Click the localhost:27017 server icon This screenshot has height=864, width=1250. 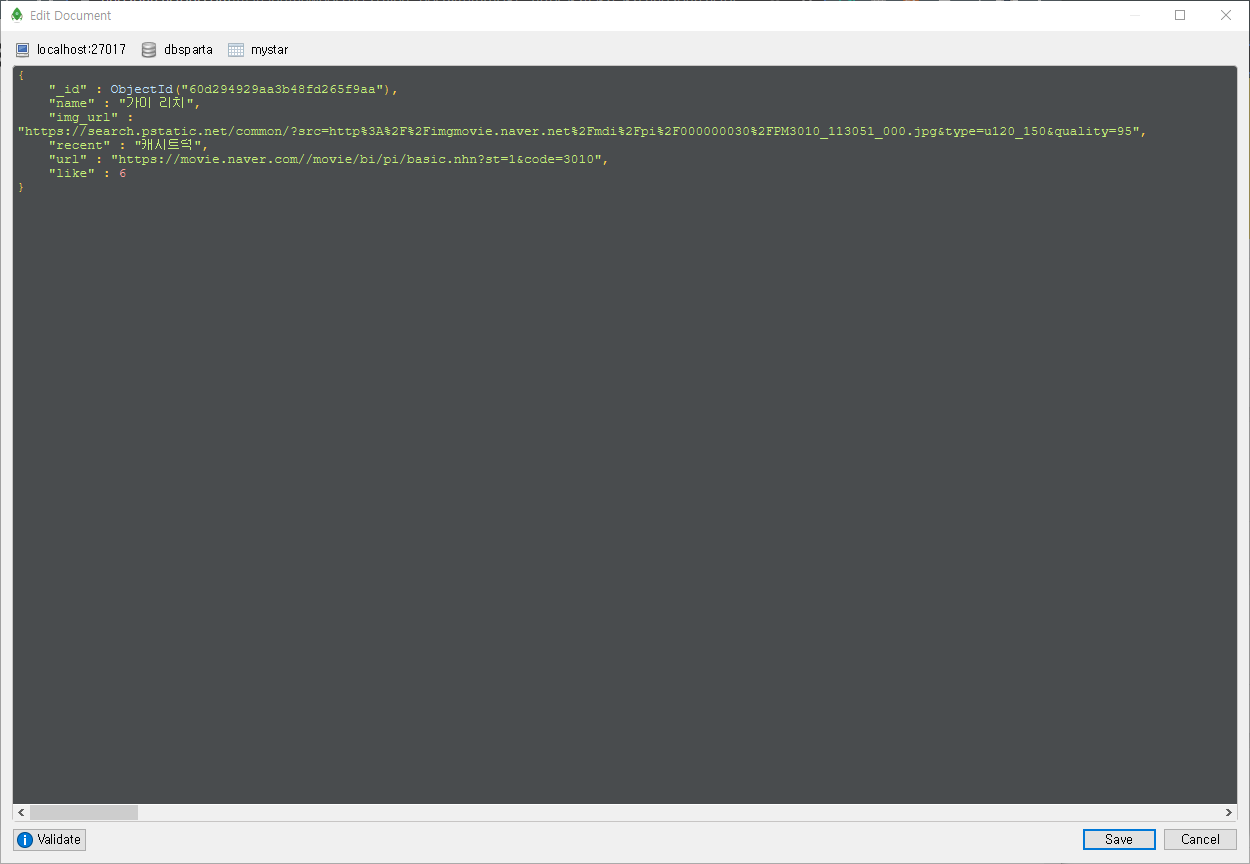click(23, 49)
